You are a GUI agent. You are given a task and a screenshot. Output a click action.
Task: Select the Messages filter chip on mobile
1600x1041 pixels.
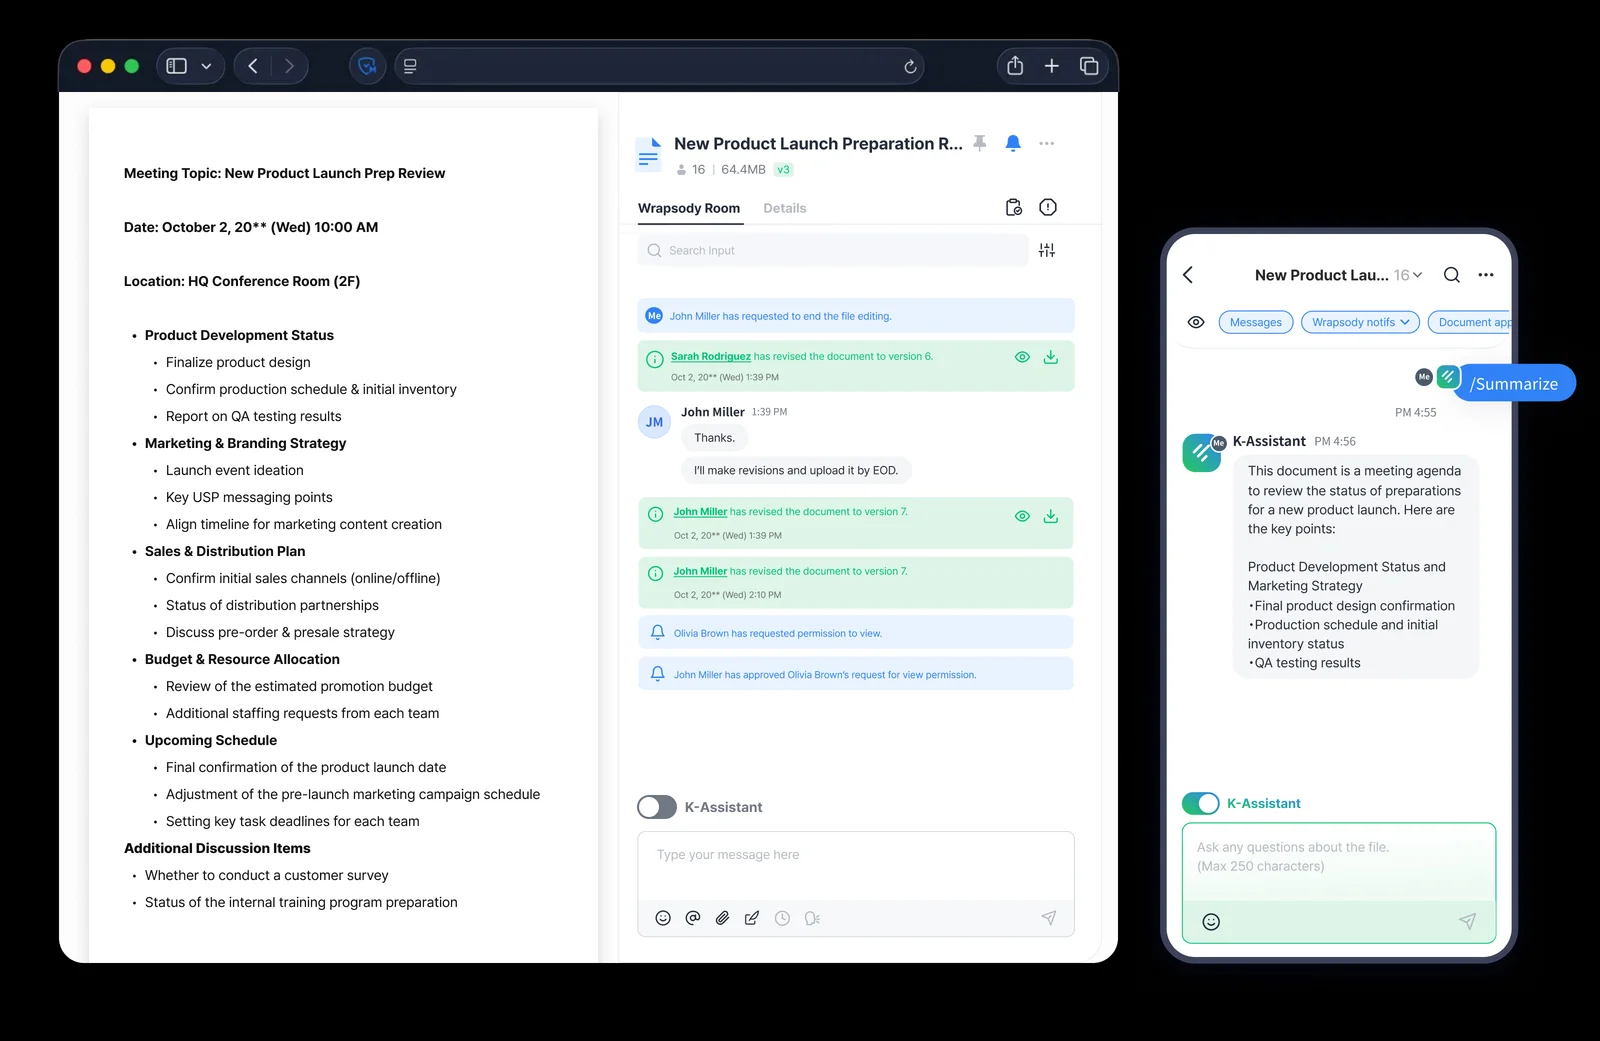tap(1256, 322)
